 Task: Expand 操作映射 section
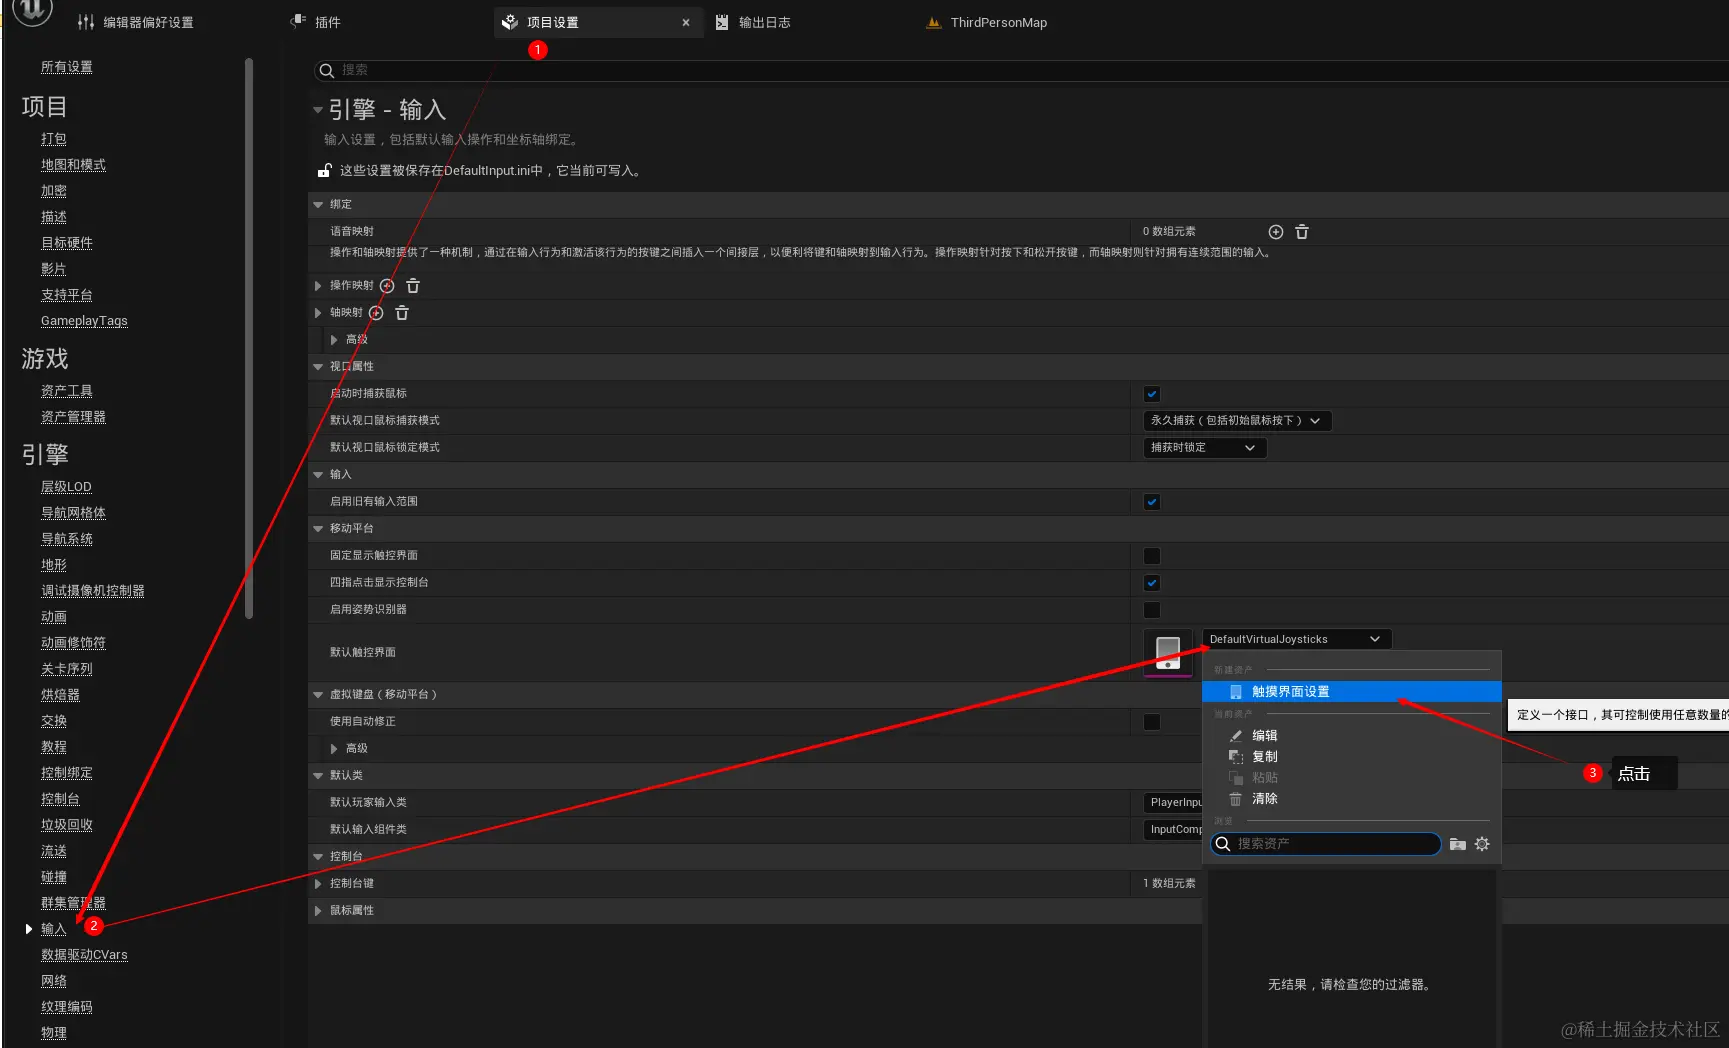tap(318, 286)
